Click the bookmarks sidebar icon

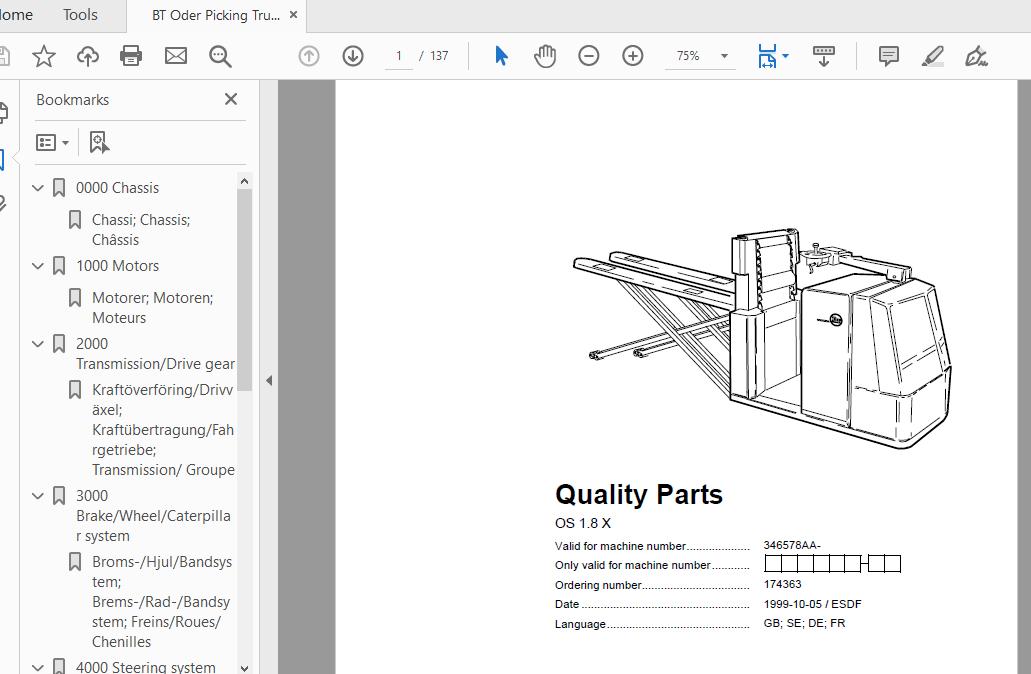(x=2, y=159)
